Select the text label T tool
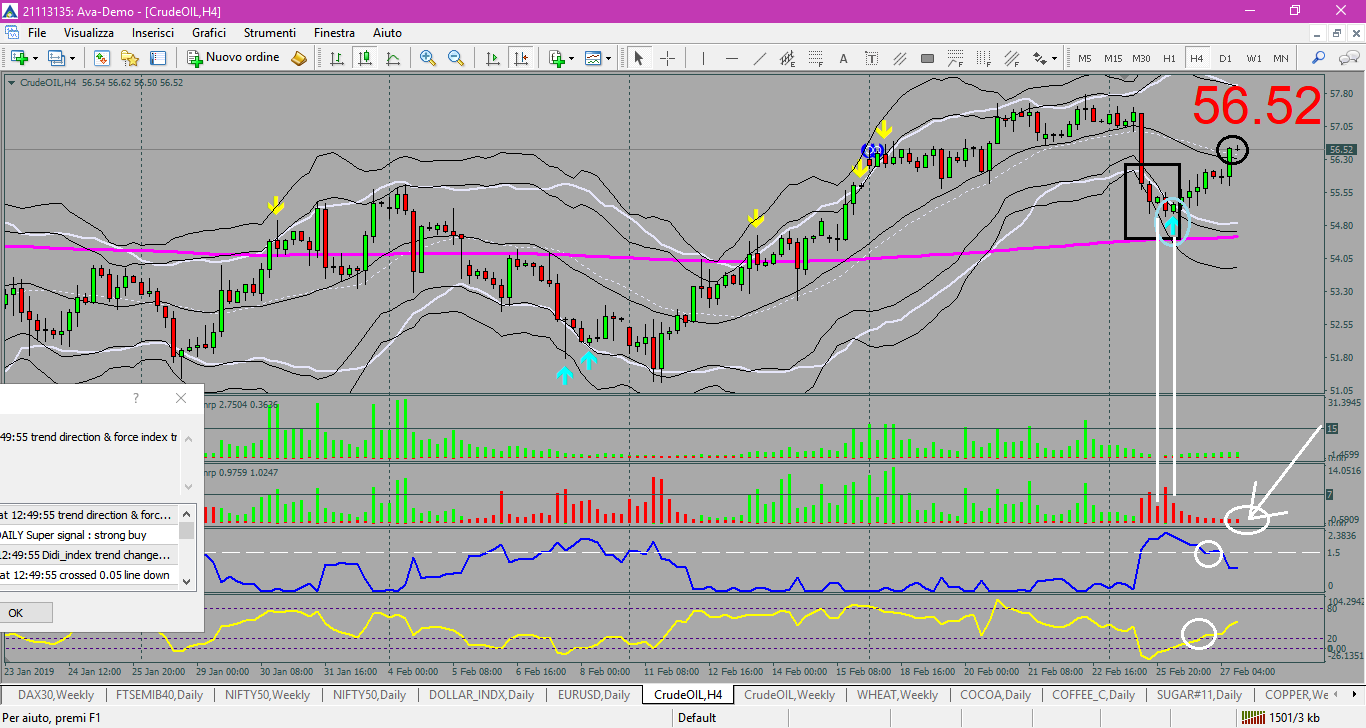 [x=871, y=58]
